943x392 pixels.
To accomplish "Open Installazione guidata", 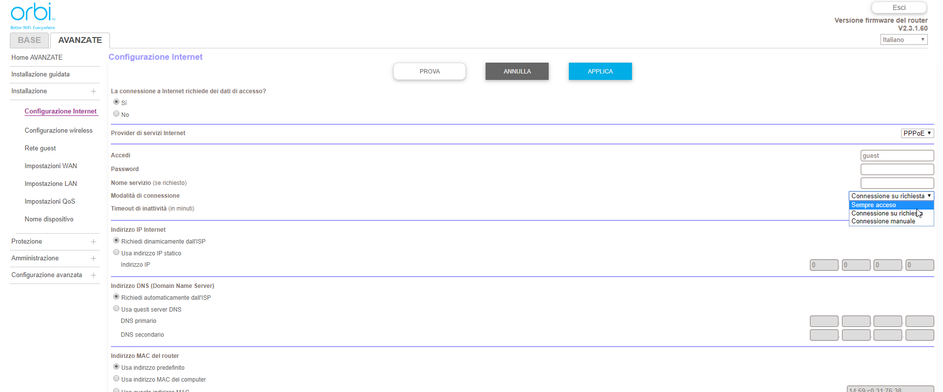I will (x=40, y=75).
